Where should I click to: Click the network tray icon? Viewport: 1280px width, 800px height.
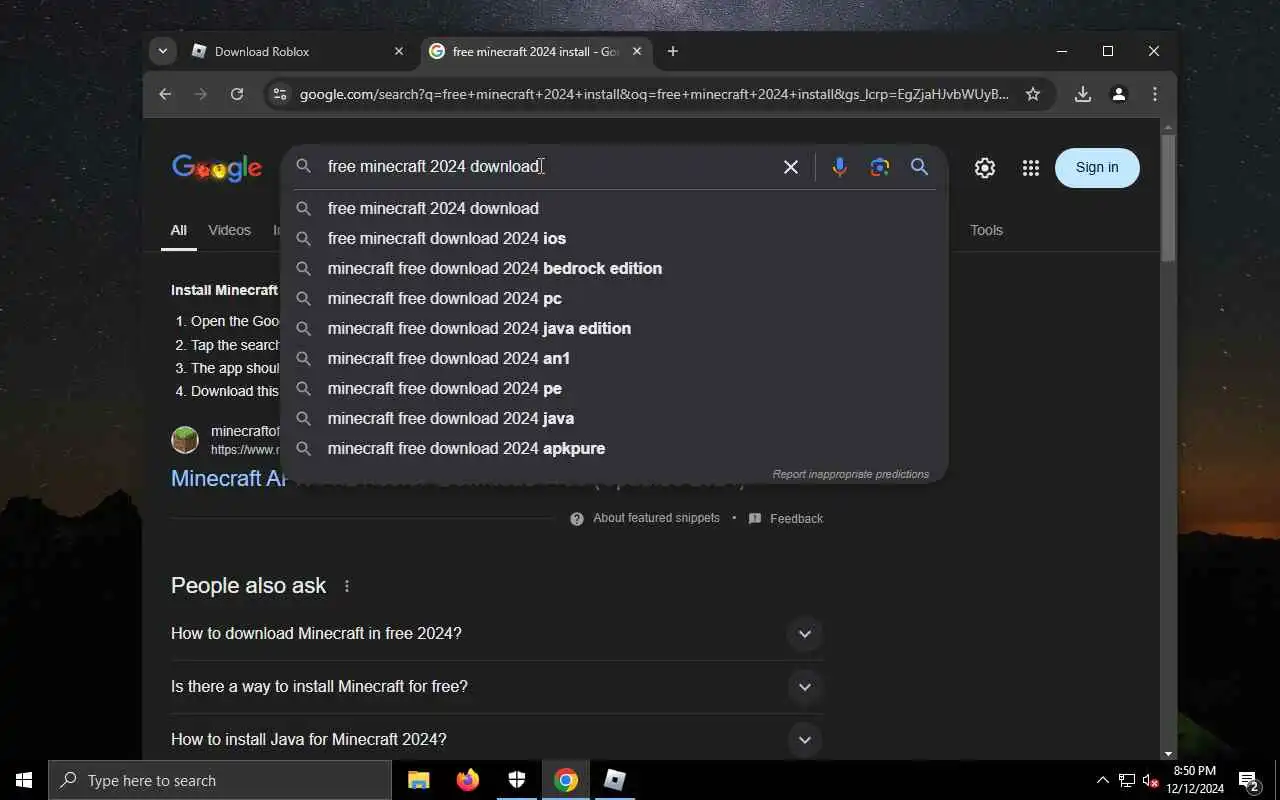[1126, 780]
